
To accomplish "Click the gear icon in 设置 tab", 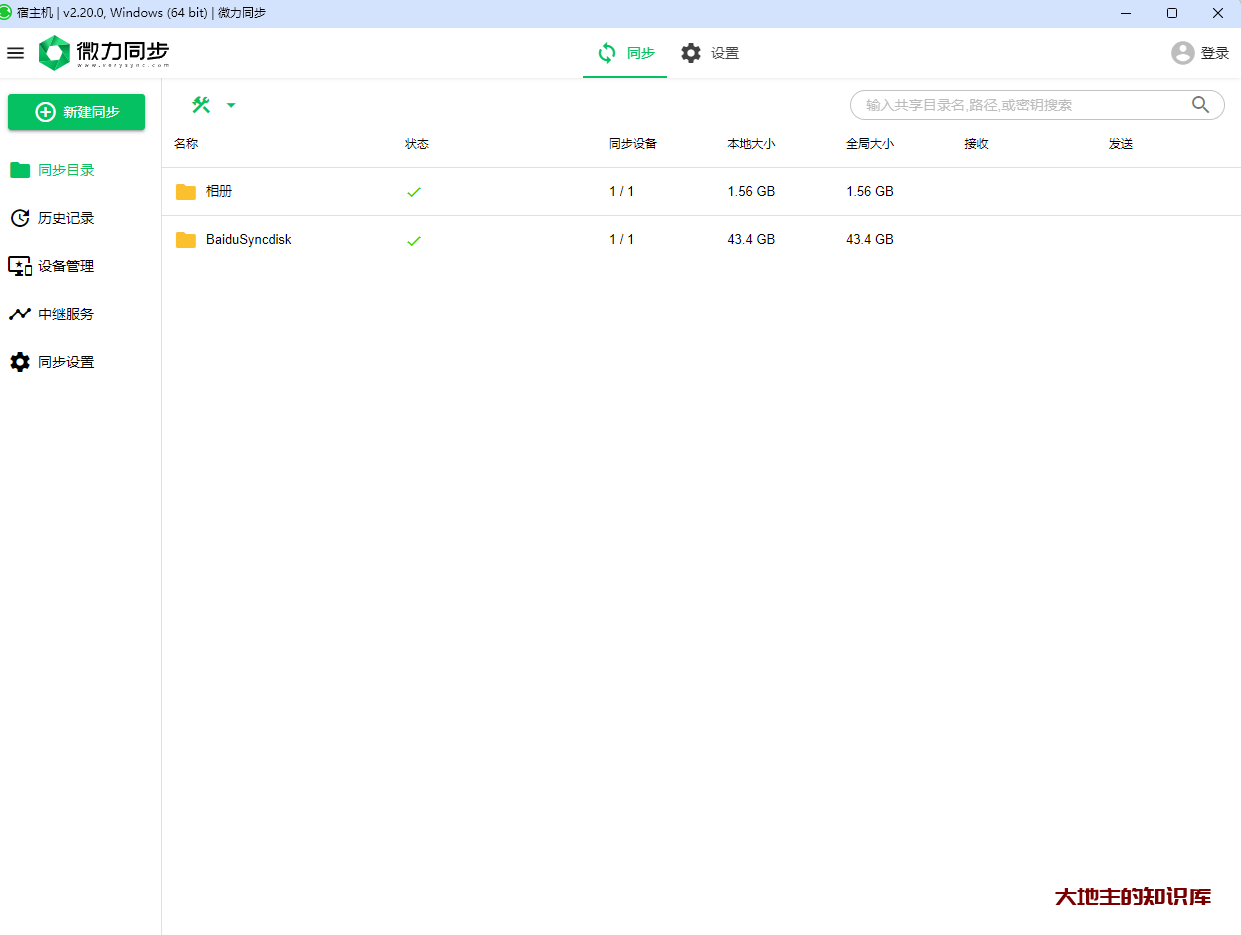I will coord(691,53).
